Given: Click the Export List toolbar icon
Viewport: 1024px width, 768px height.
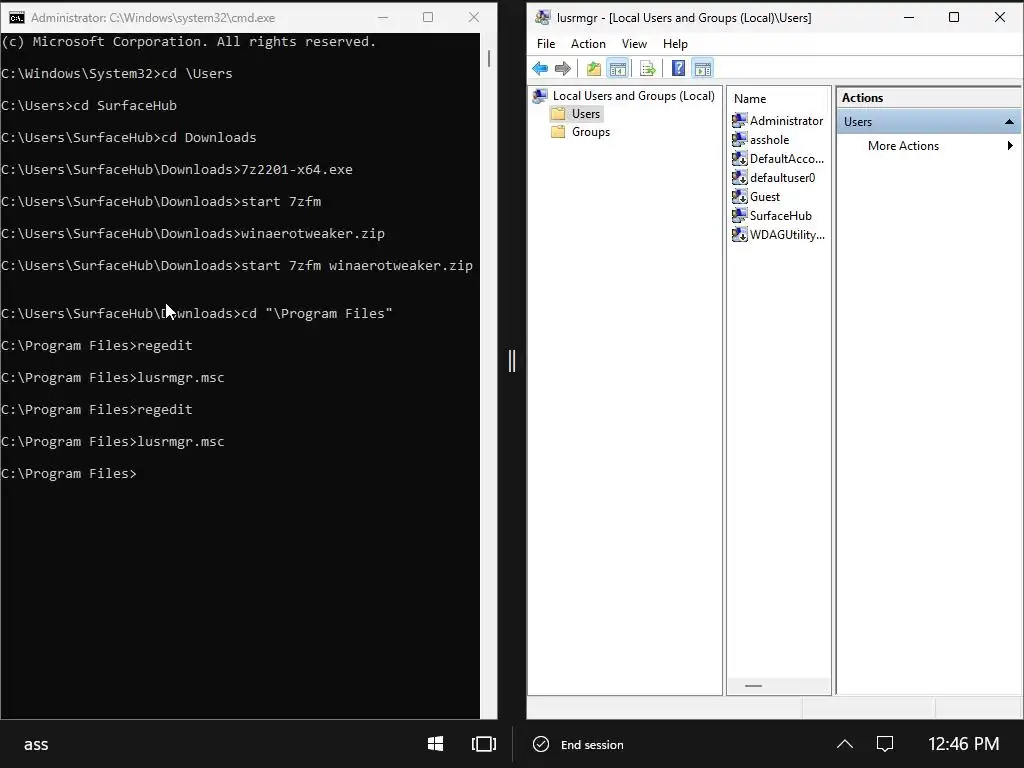Looking at the screenshot, I should pos(647,68).
